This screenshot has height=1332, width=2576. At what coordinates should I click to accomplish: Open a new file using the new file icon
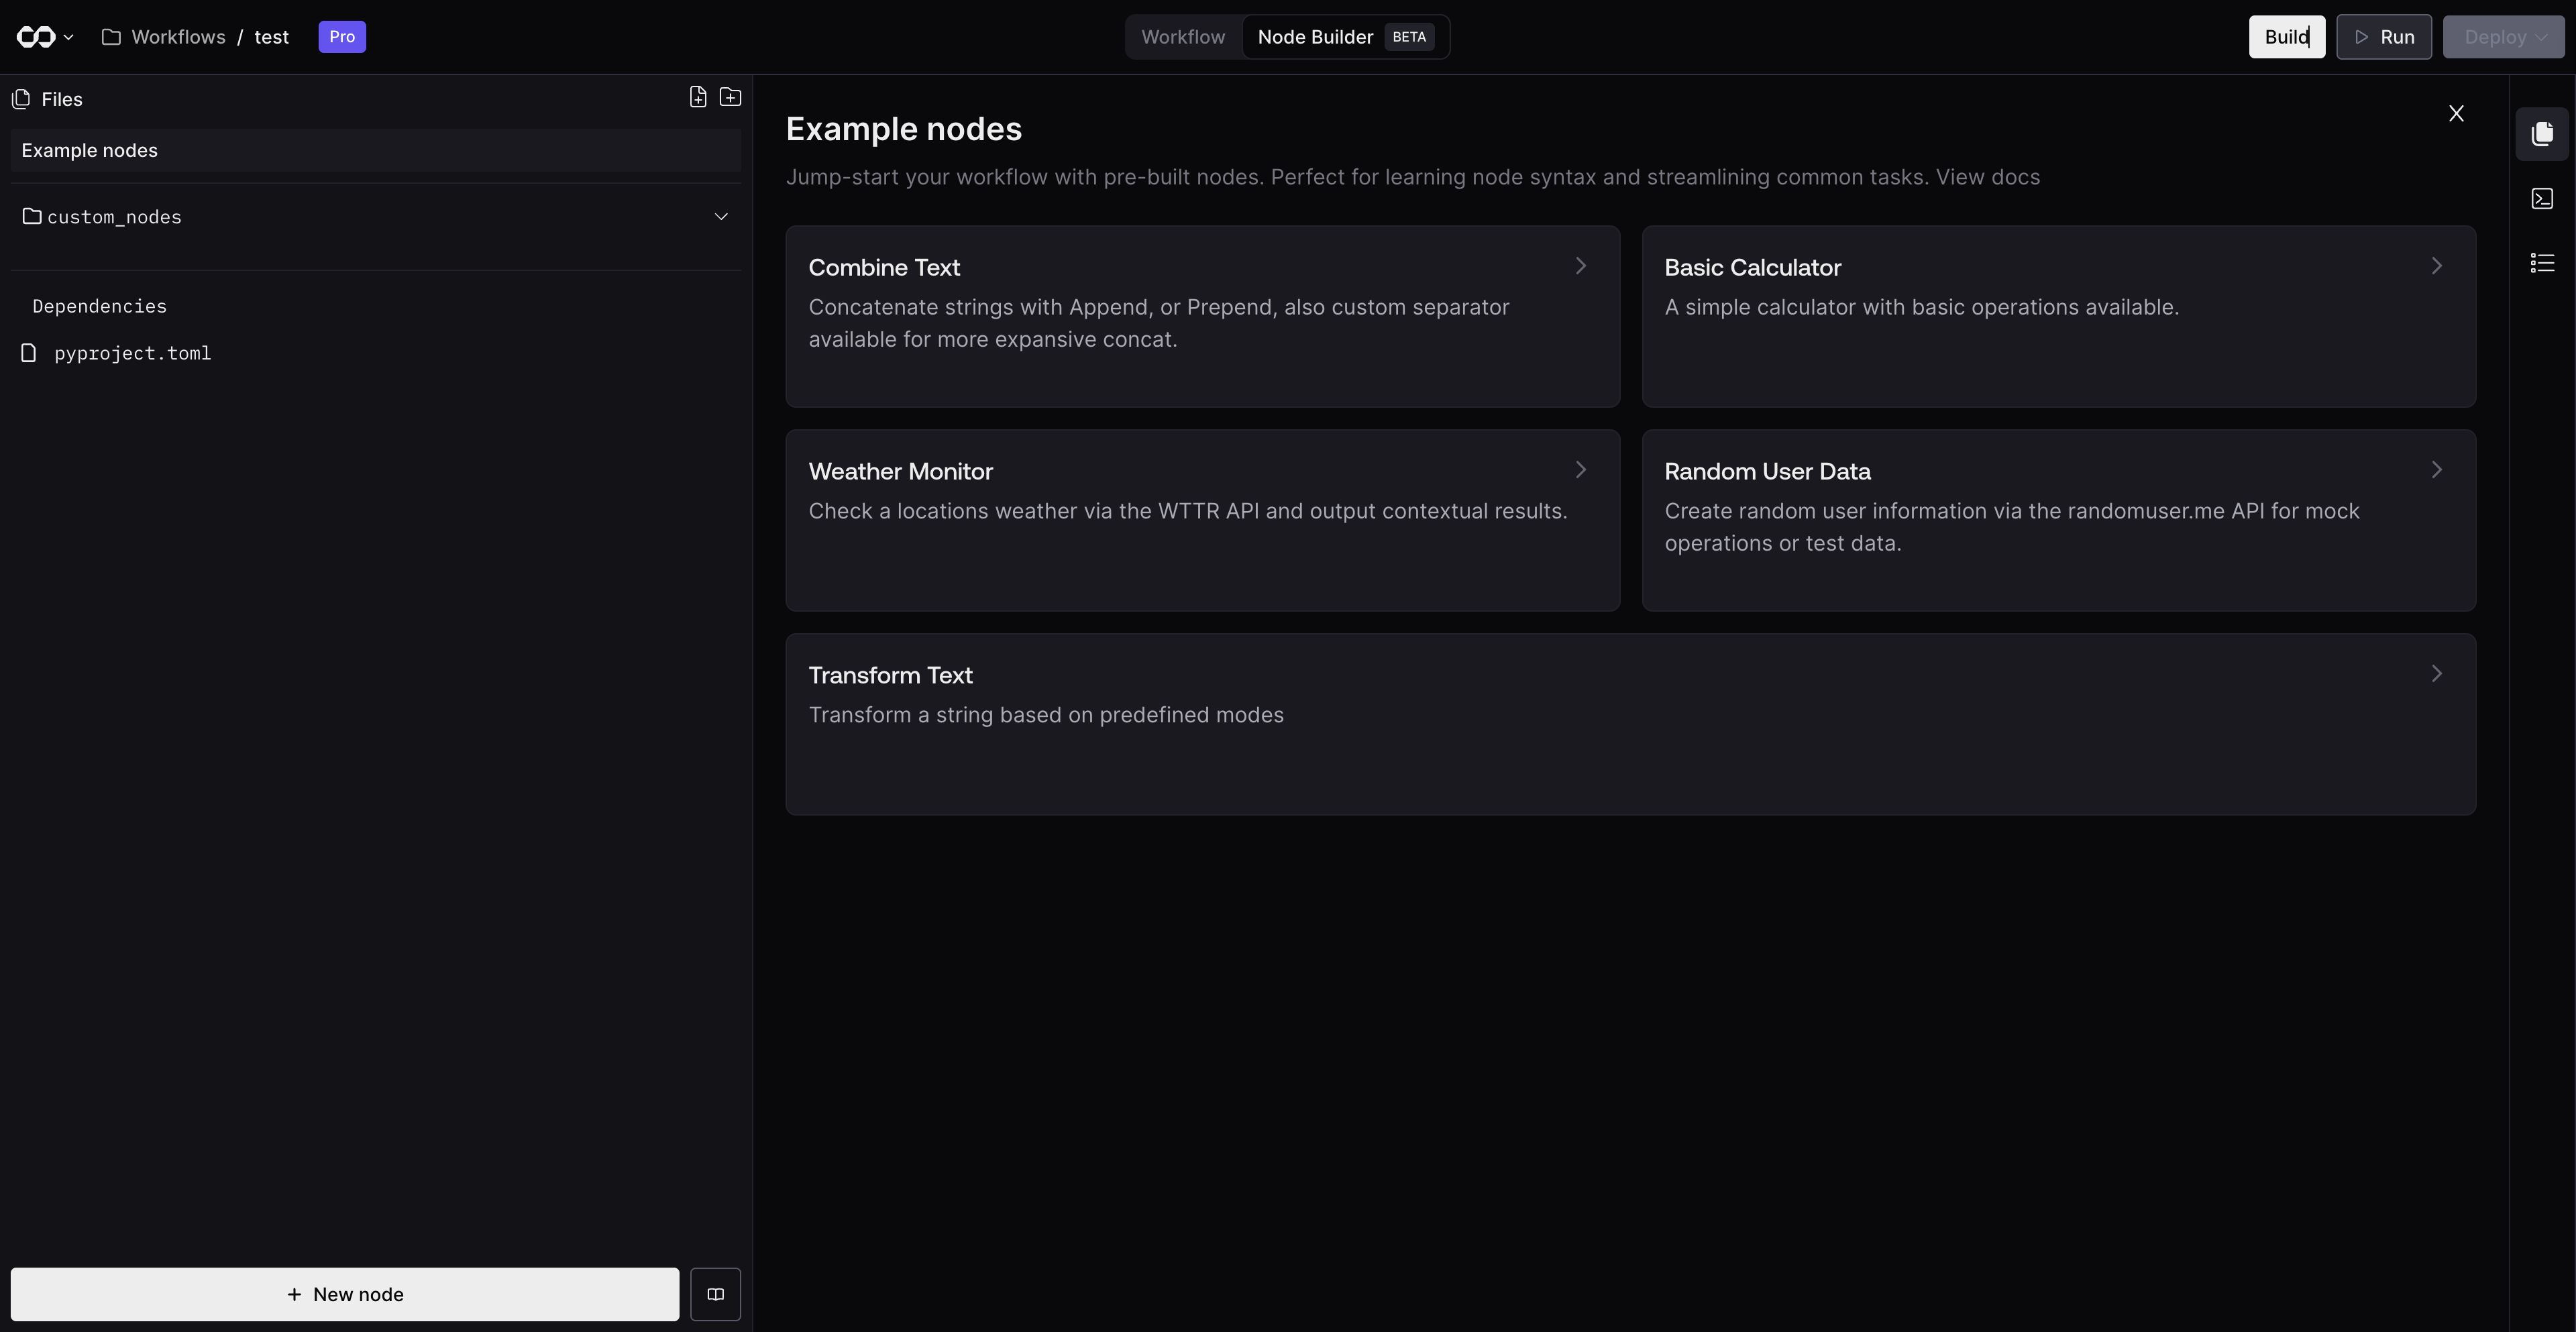tap(698, 97)
